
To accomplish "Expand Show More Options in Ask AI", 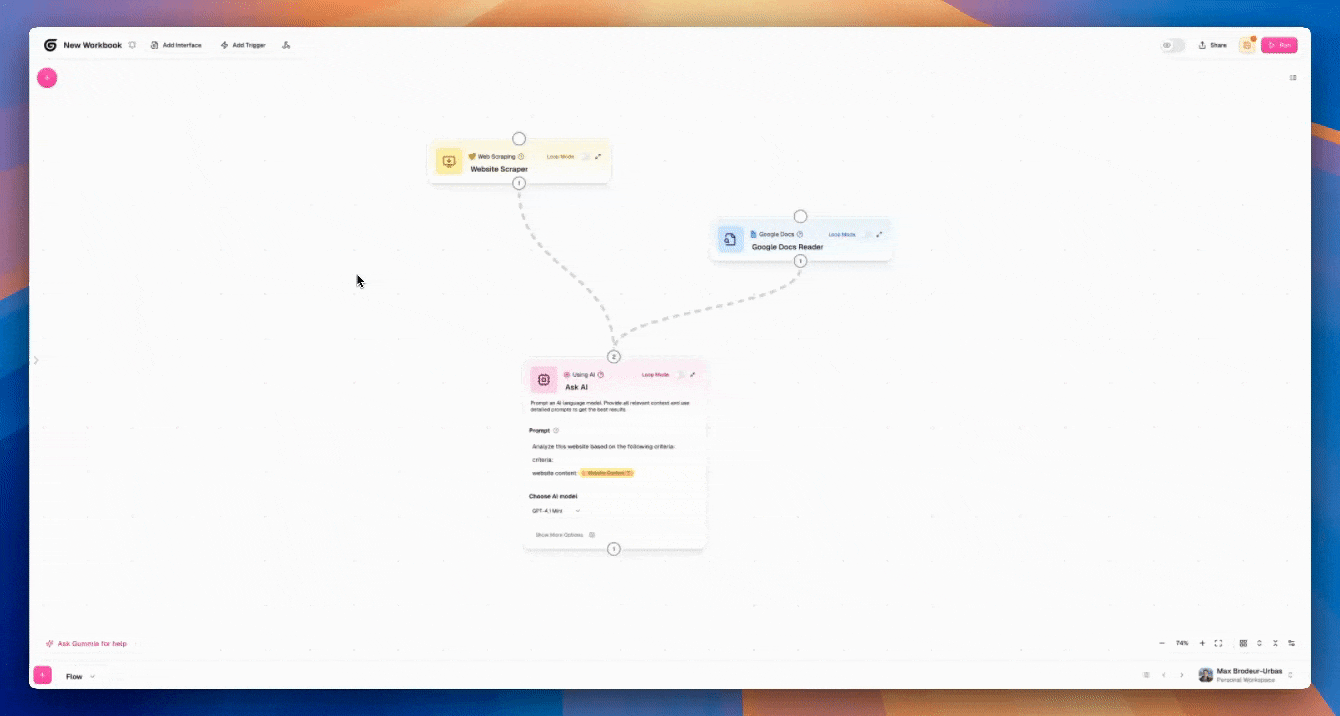I will click(565, 535).
